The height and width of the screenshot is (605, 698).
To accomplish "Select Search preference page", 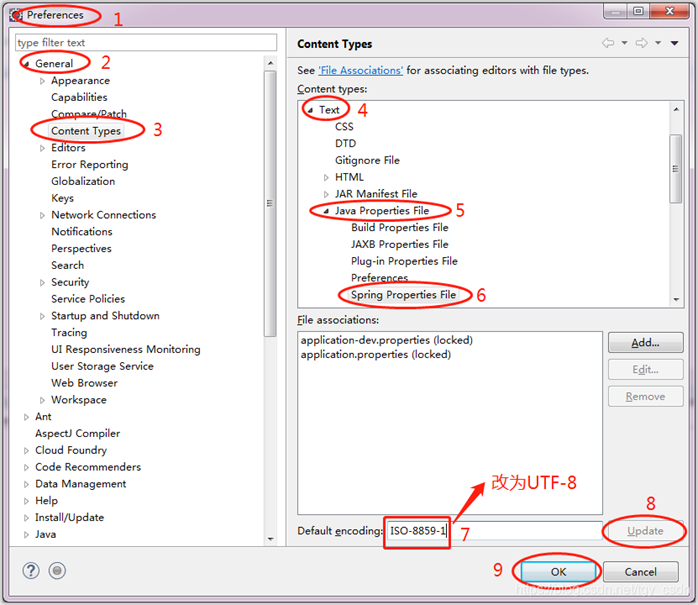I will pyautogui.click(x=68, y=265).
